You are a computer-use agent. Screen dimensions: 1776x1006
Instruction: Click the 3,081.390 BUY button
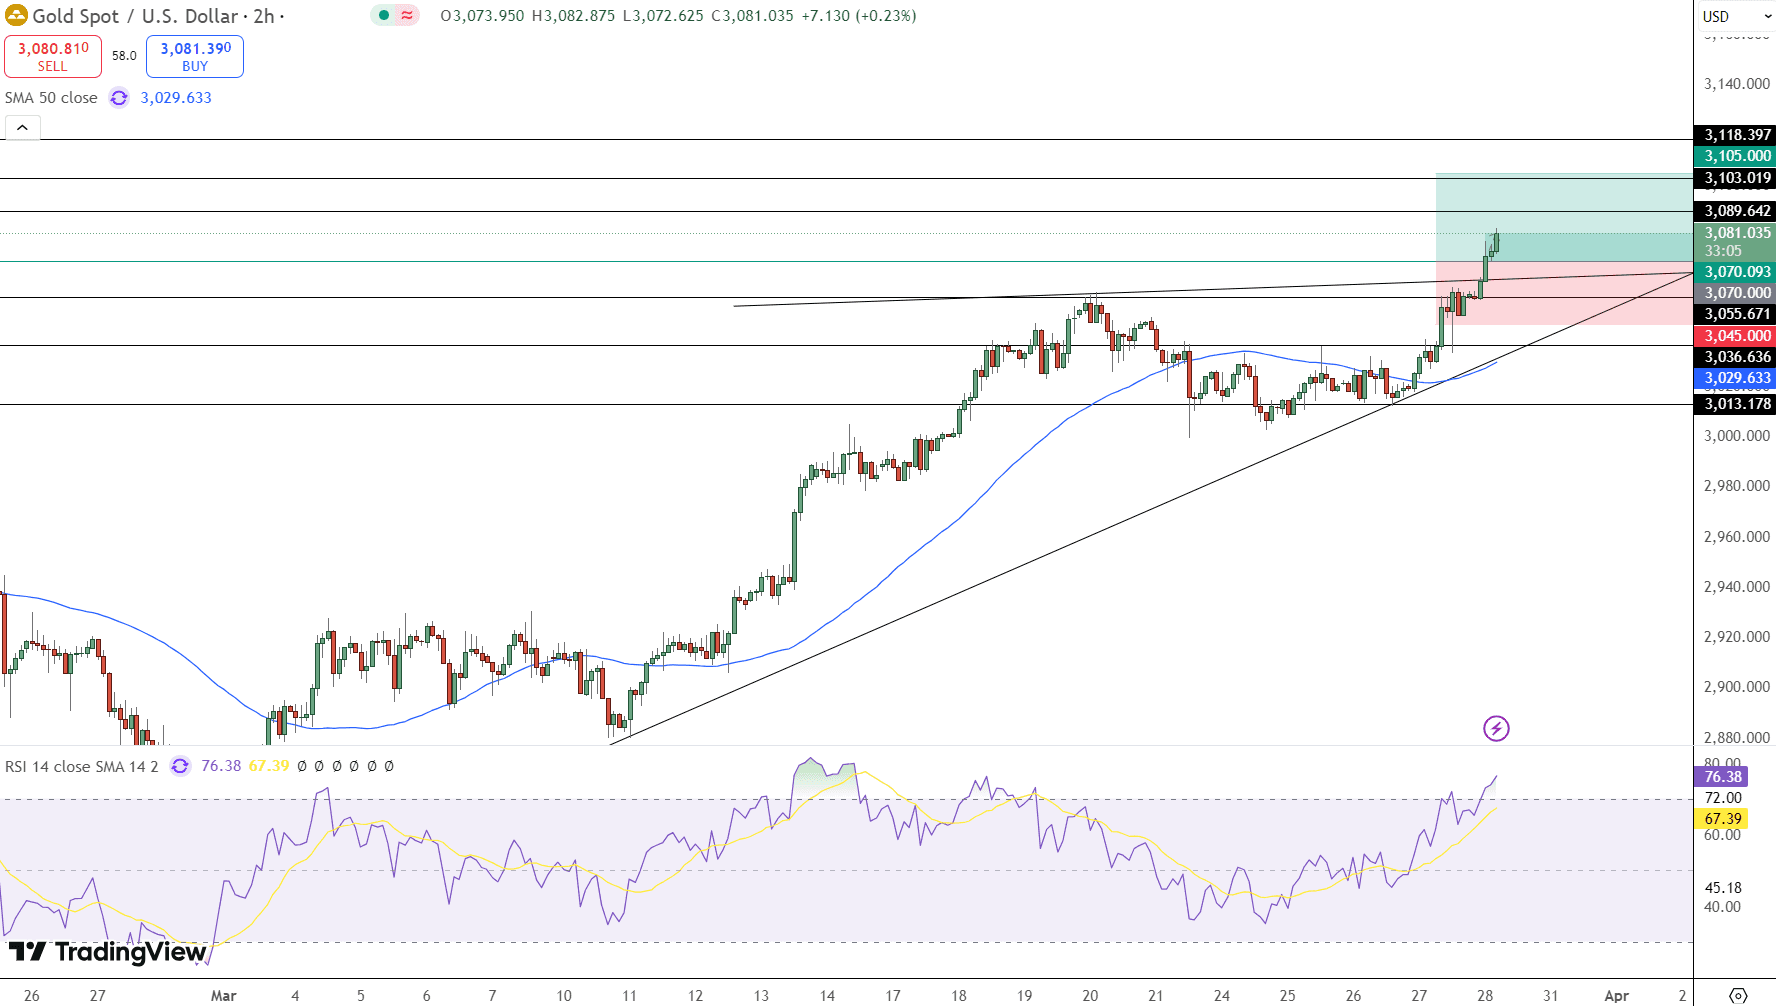pos(195,56)
